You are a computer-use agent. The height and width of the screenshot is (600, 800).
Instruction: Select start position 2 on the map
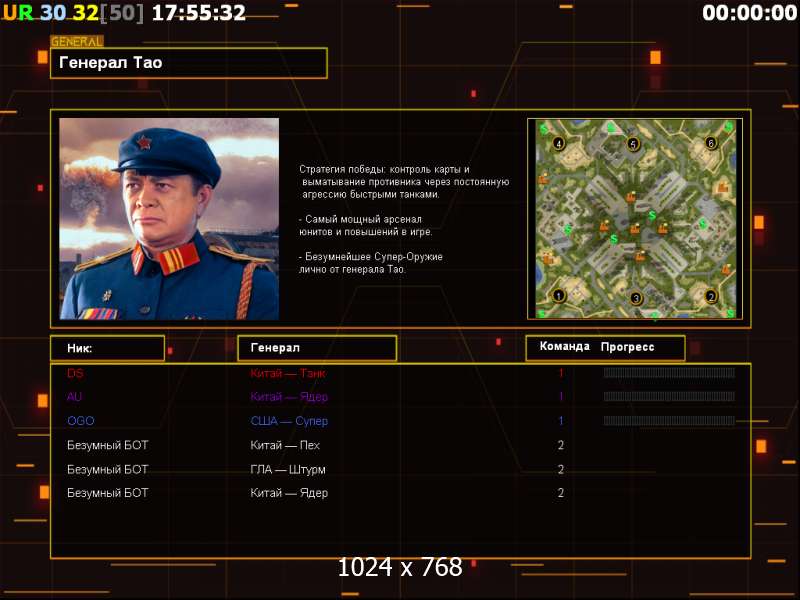711,296
